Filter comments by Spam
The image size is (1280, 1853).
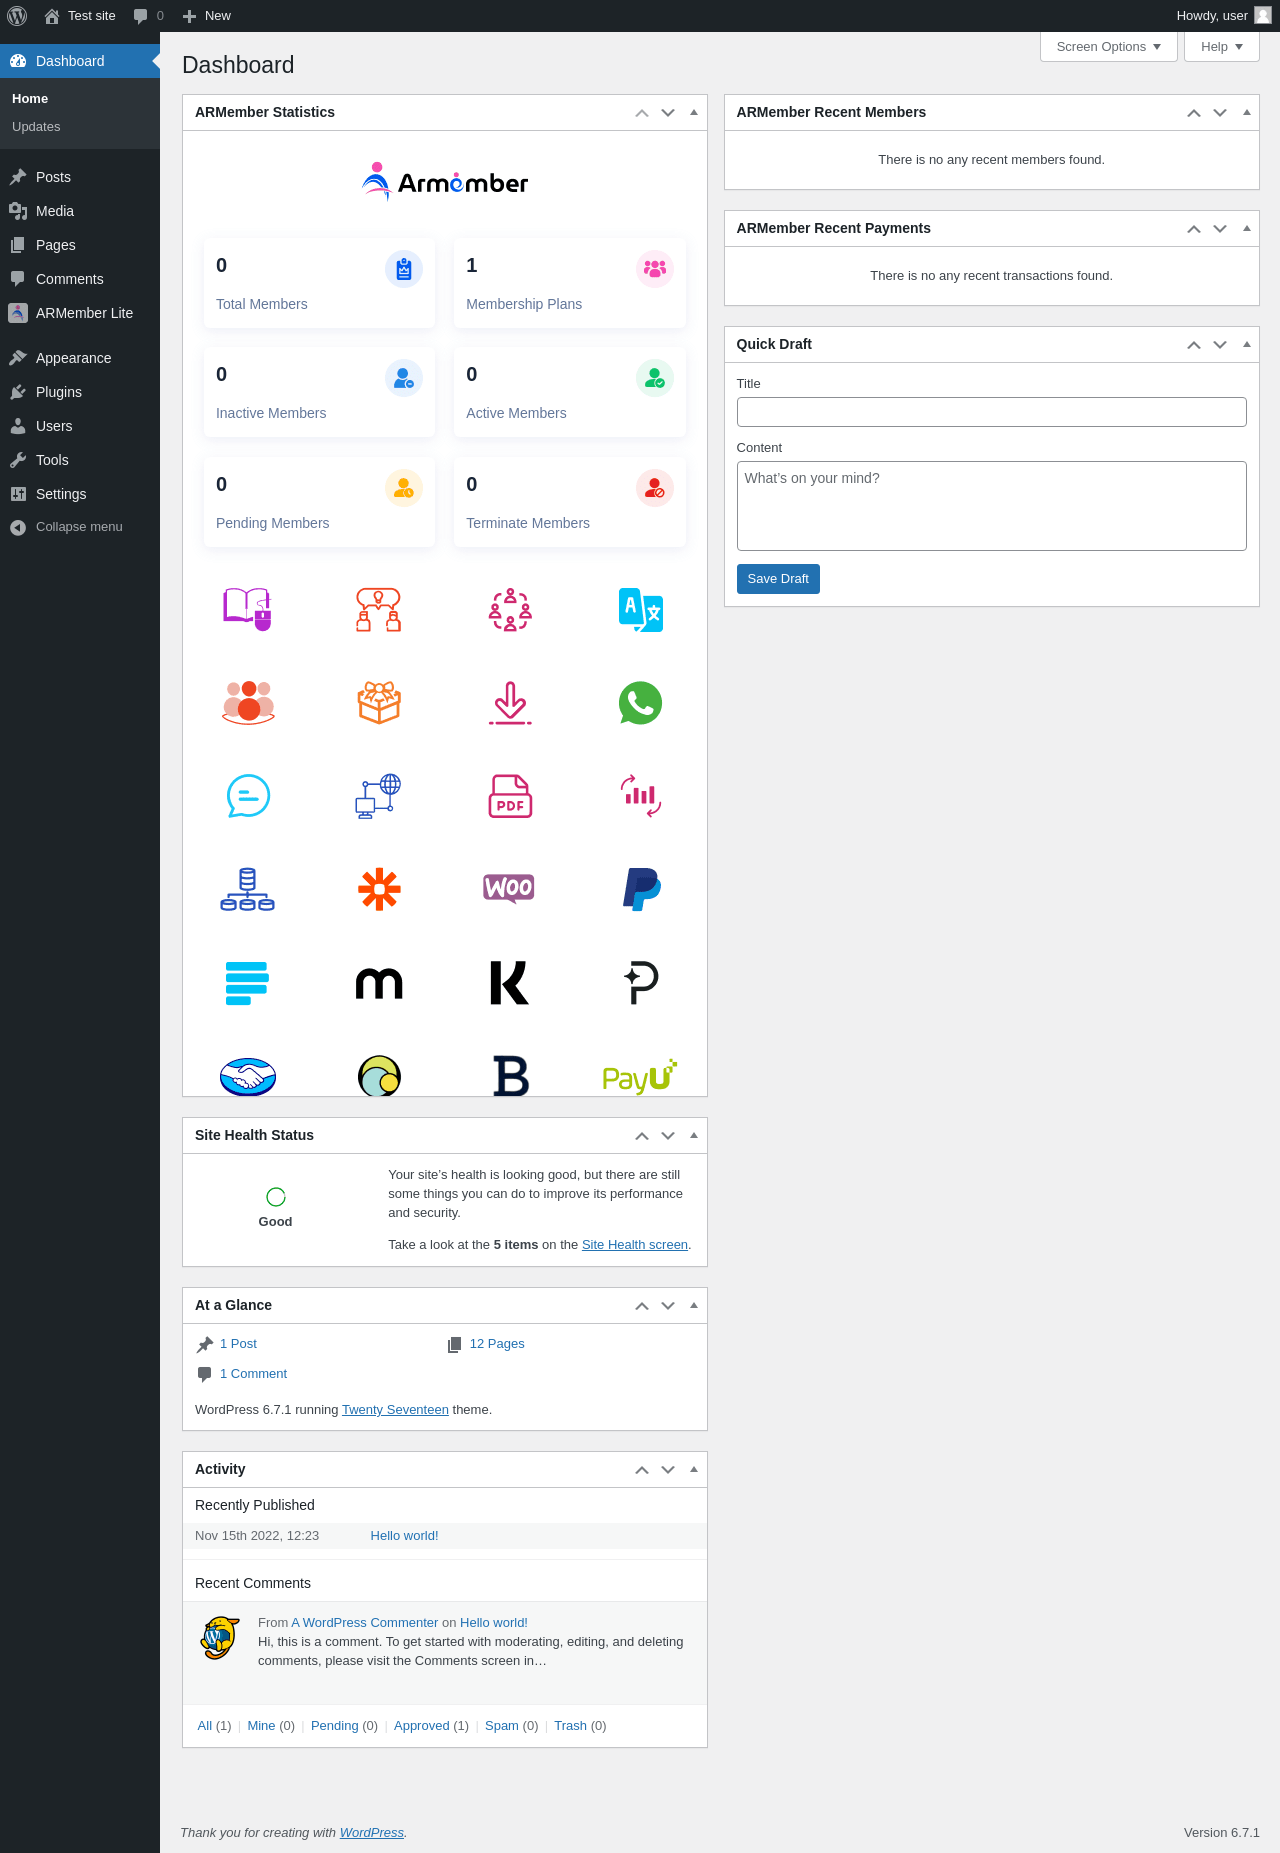pos(502,1726)
